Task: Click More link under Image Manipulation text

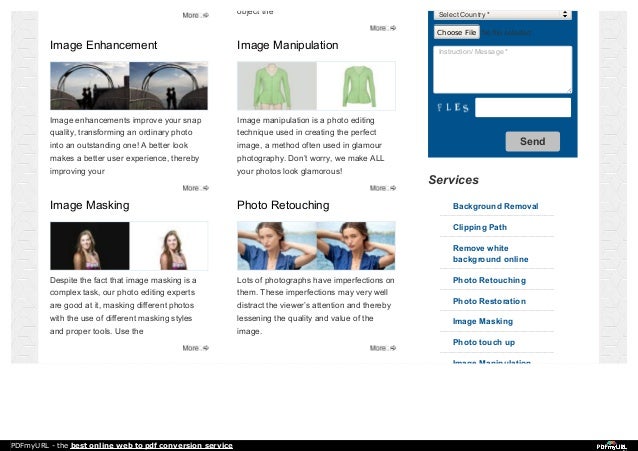Action: [383, 188]
